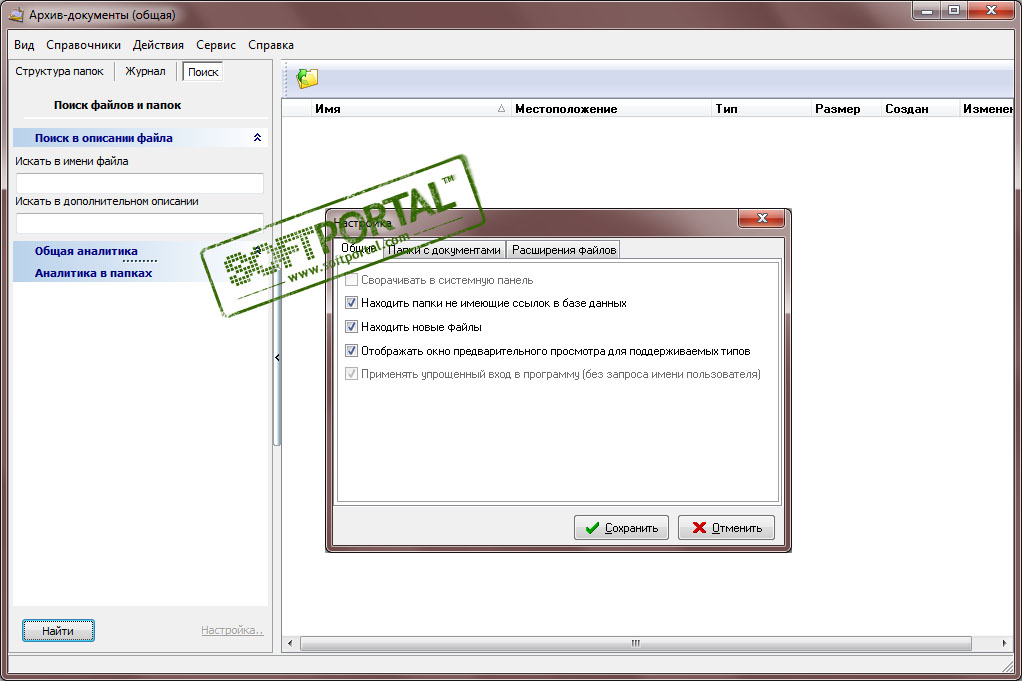This screenshot has height=681, width=1022.
Task: Expand the Общая аналитика section
Action: tap(86, 251)
